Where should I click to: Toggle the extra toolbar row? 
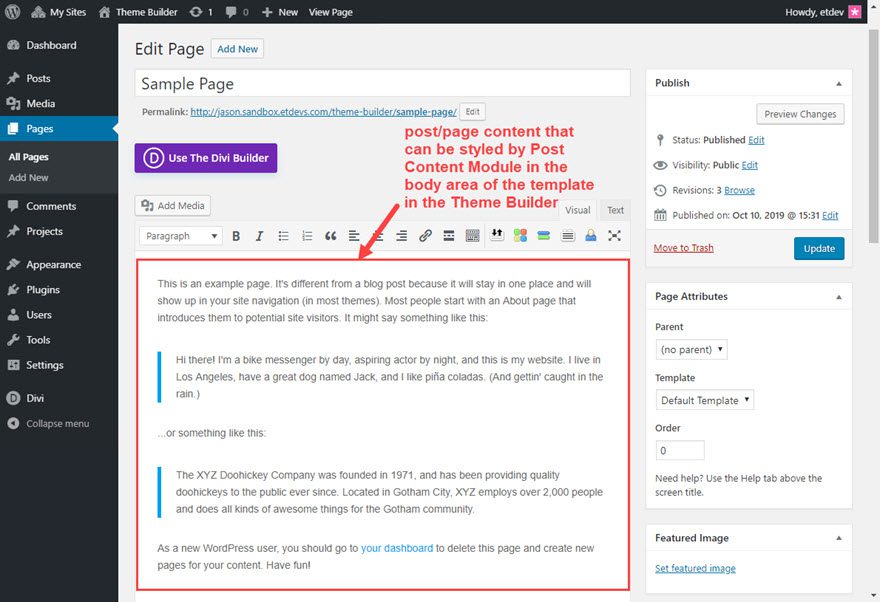(472, 236)
